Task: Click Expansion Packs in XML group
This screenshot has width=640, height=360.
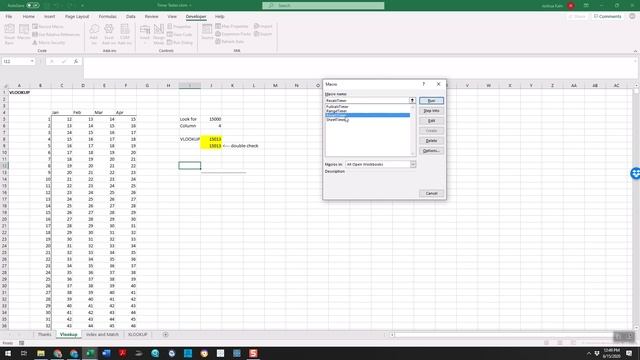Action: tap(233, 34)
